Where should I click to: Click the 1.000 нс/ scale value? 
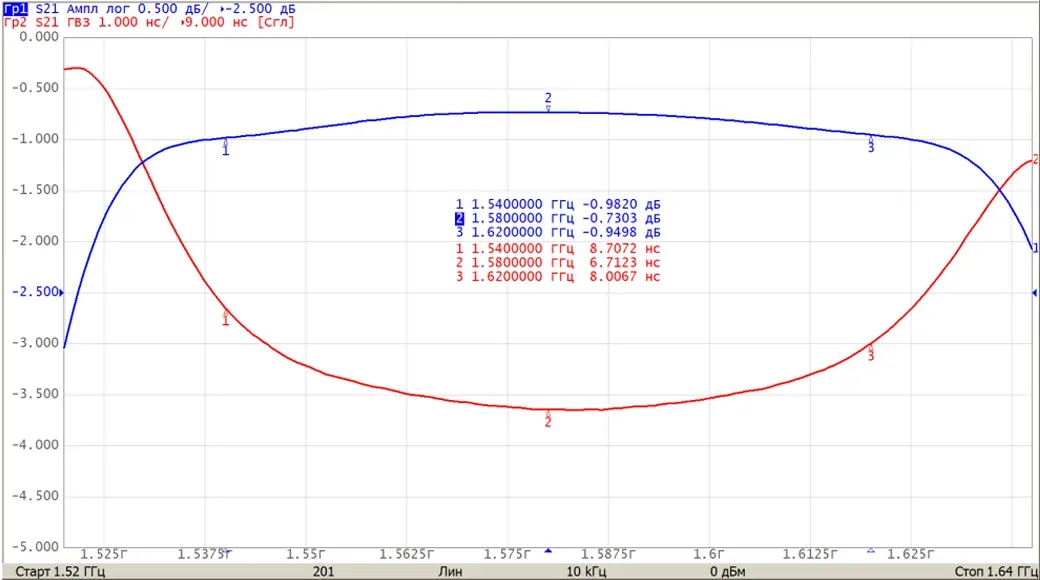pos(133,22)
